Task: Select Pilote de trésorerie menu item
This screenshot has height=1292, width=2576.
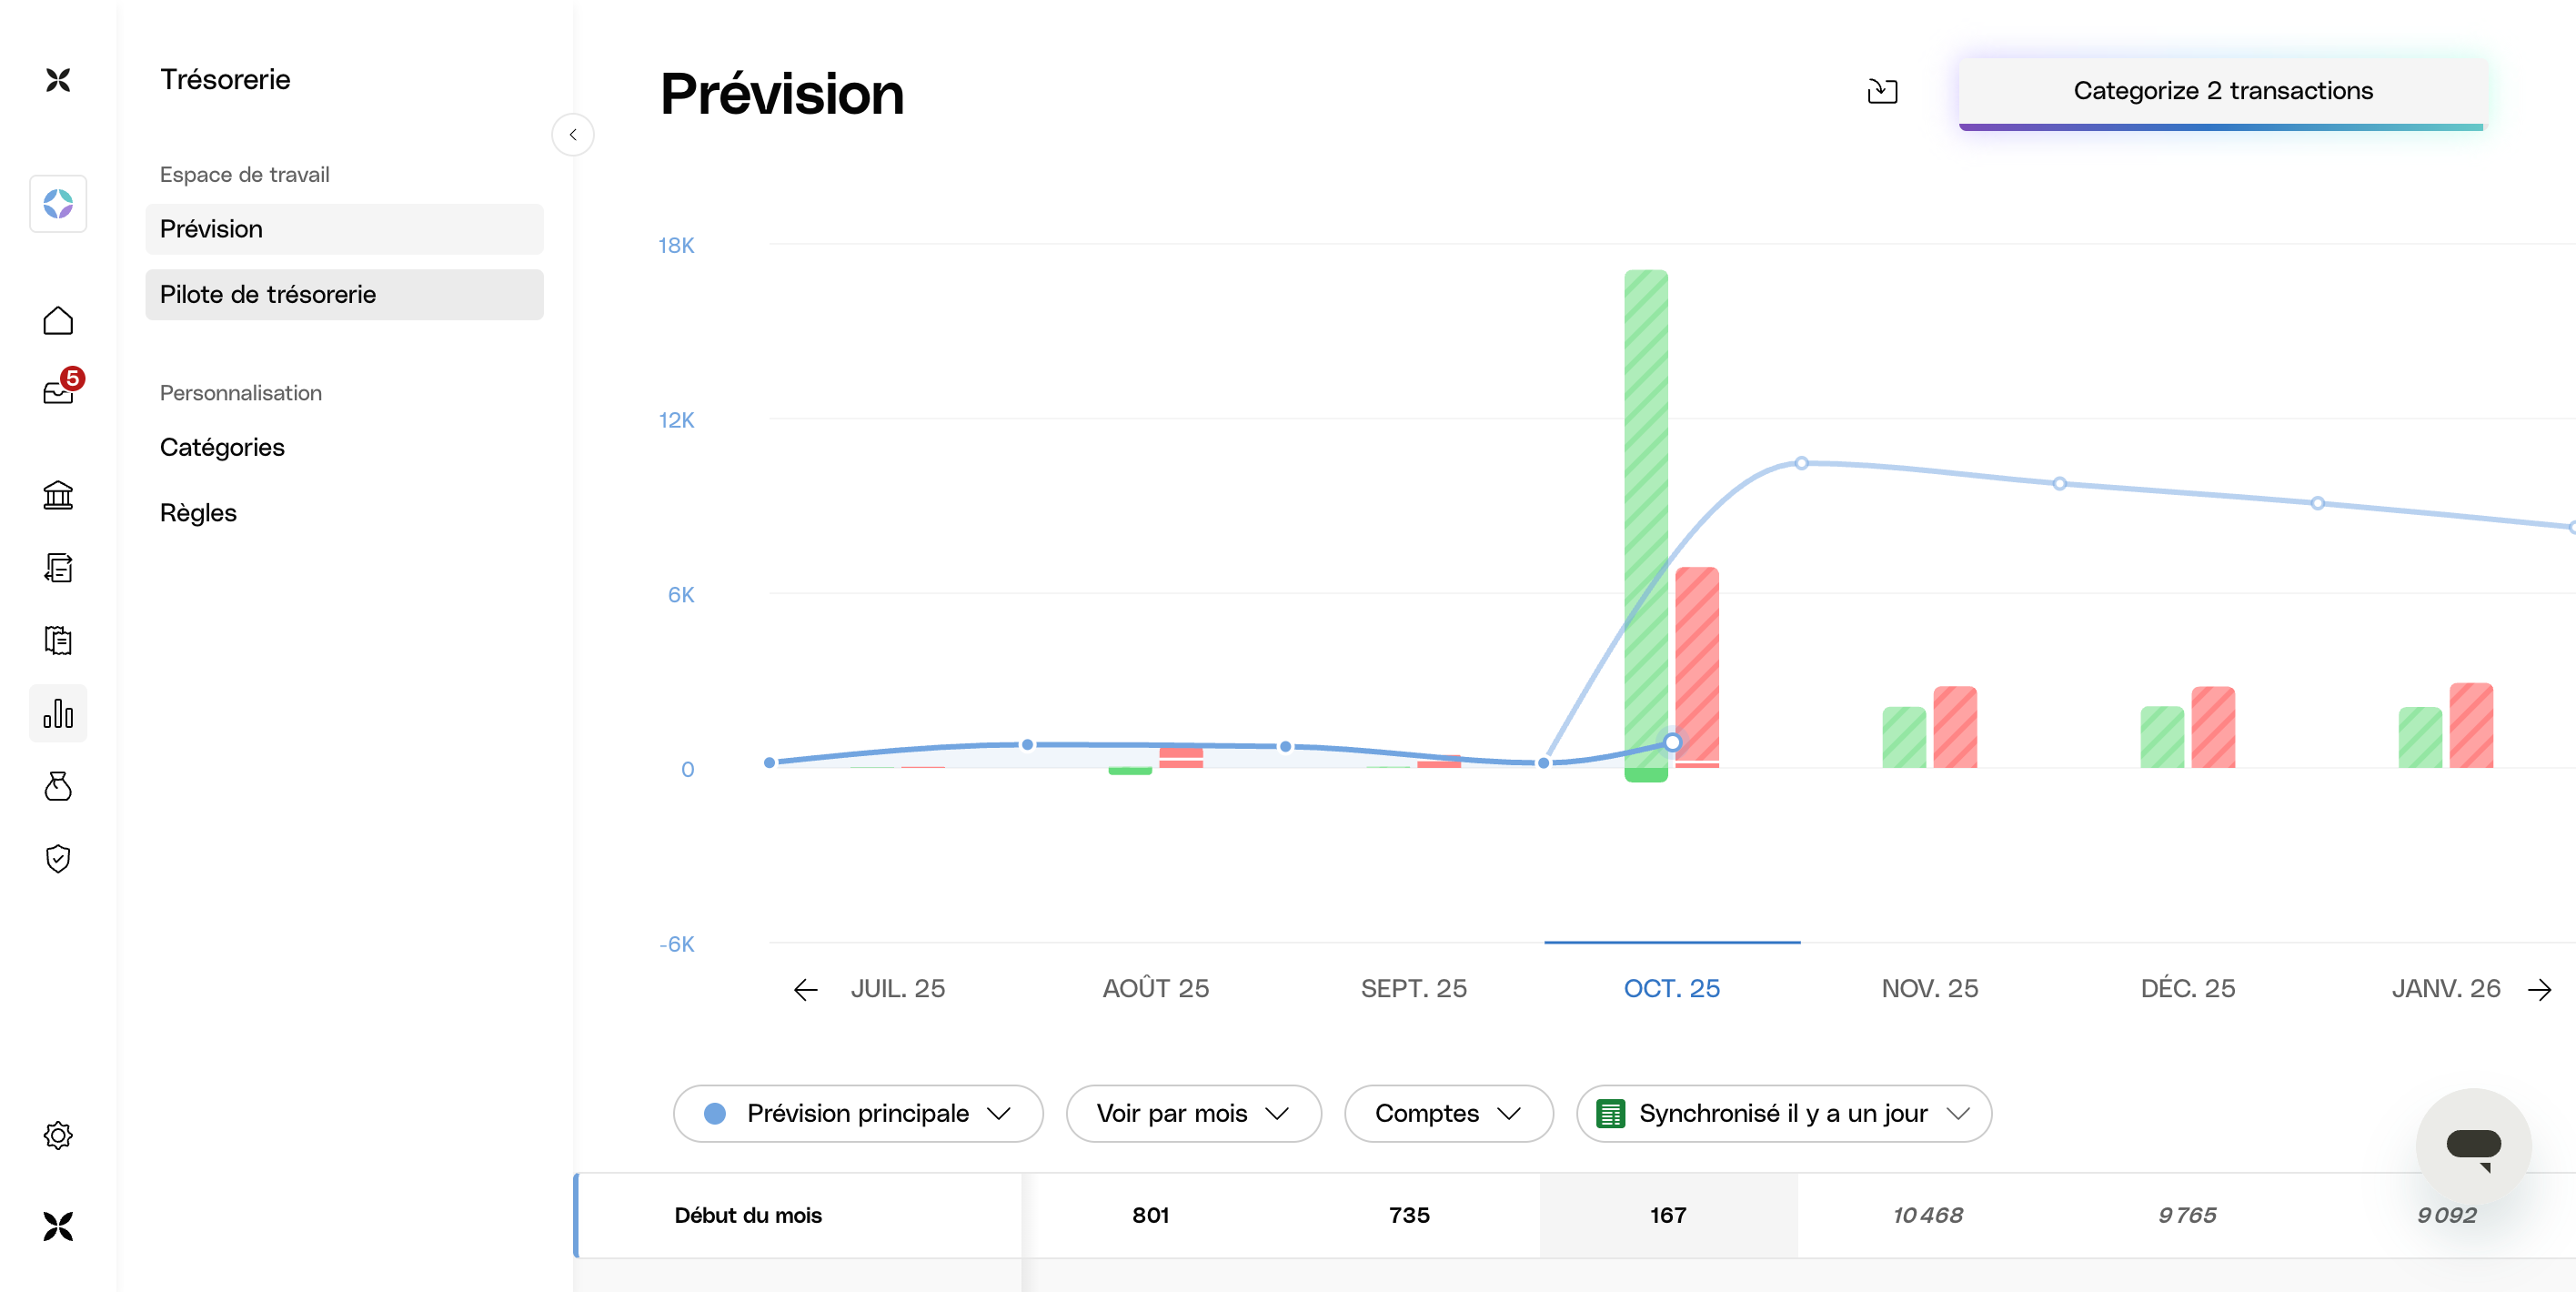Action: 344,294
